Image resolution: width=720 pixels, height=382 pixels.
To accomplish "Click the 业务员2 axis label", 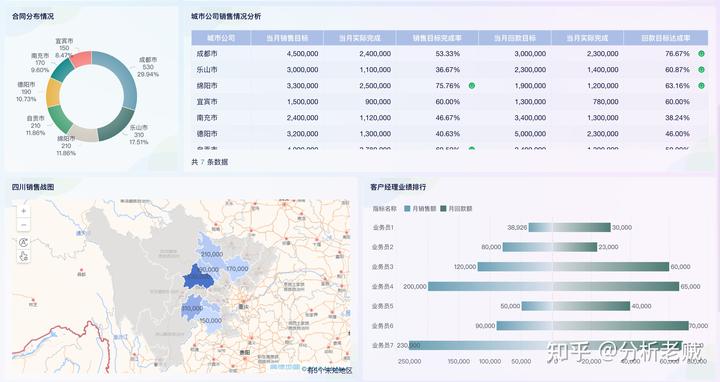I will (382, 247).
